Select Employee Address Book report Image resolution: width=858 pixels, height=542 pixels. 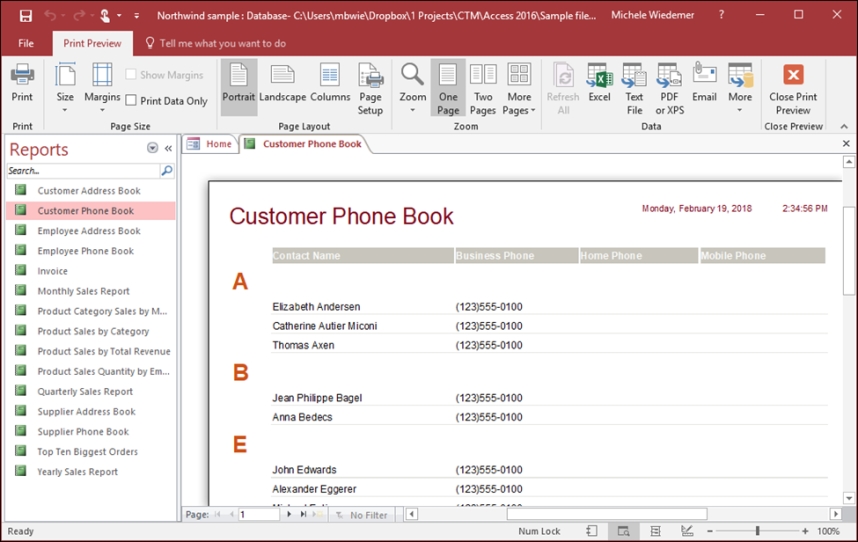pos(89,231)
